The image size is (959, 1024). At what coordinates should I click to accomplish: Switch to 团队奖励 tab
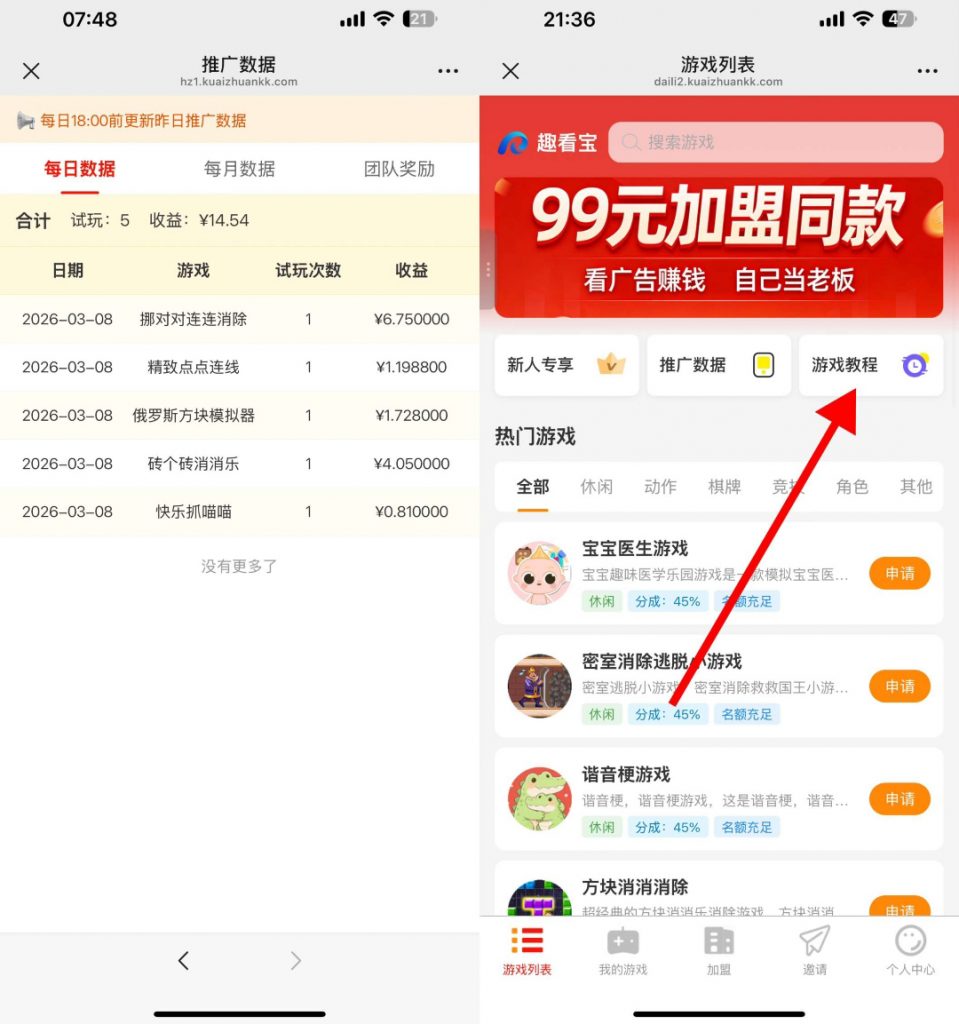399,169
